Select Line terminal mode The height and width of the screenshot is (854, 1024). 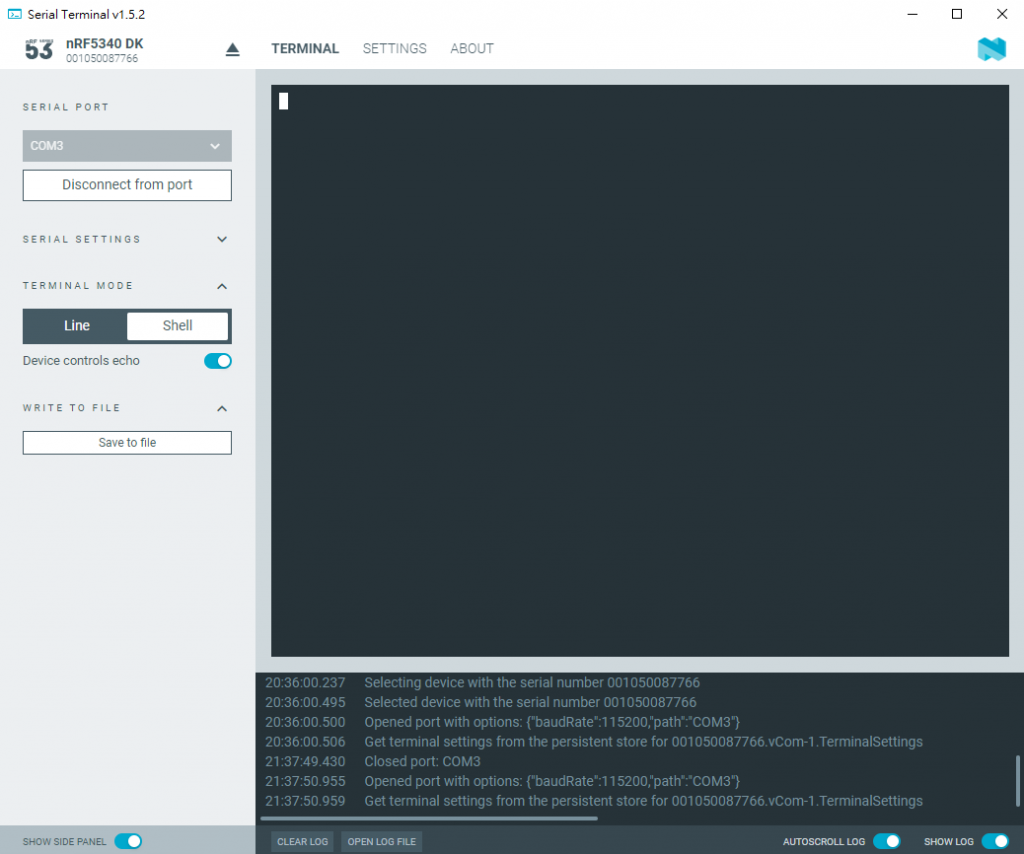click(x=76, y=326)
